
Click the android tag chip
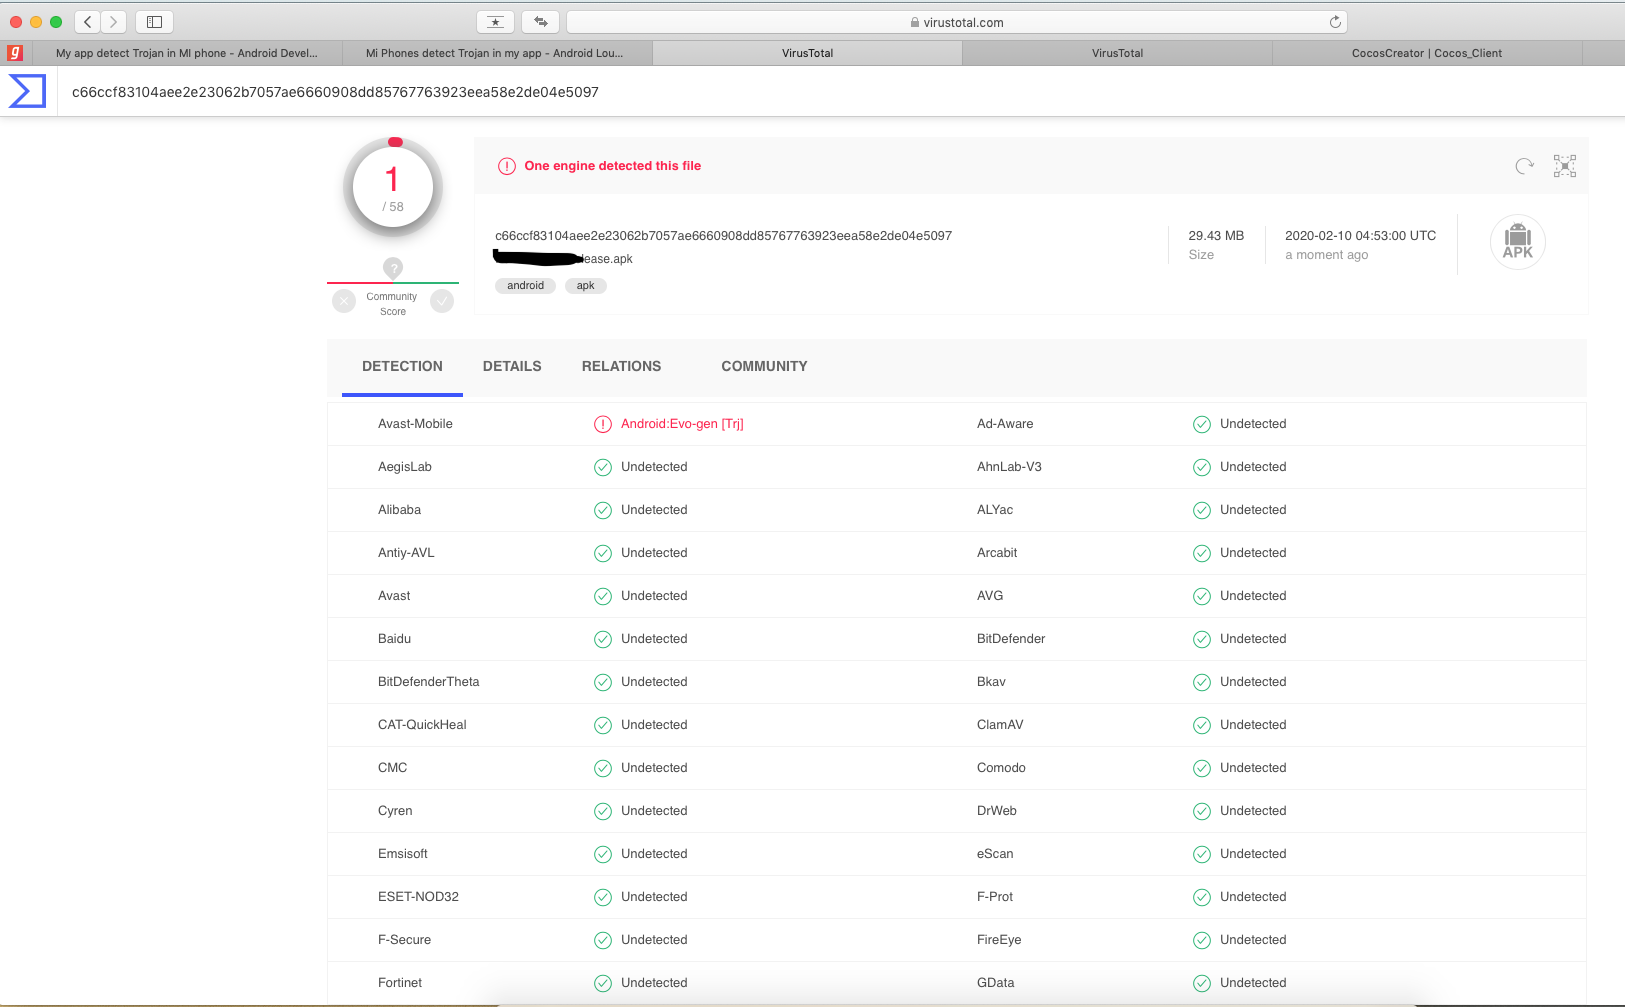point(525,286)
